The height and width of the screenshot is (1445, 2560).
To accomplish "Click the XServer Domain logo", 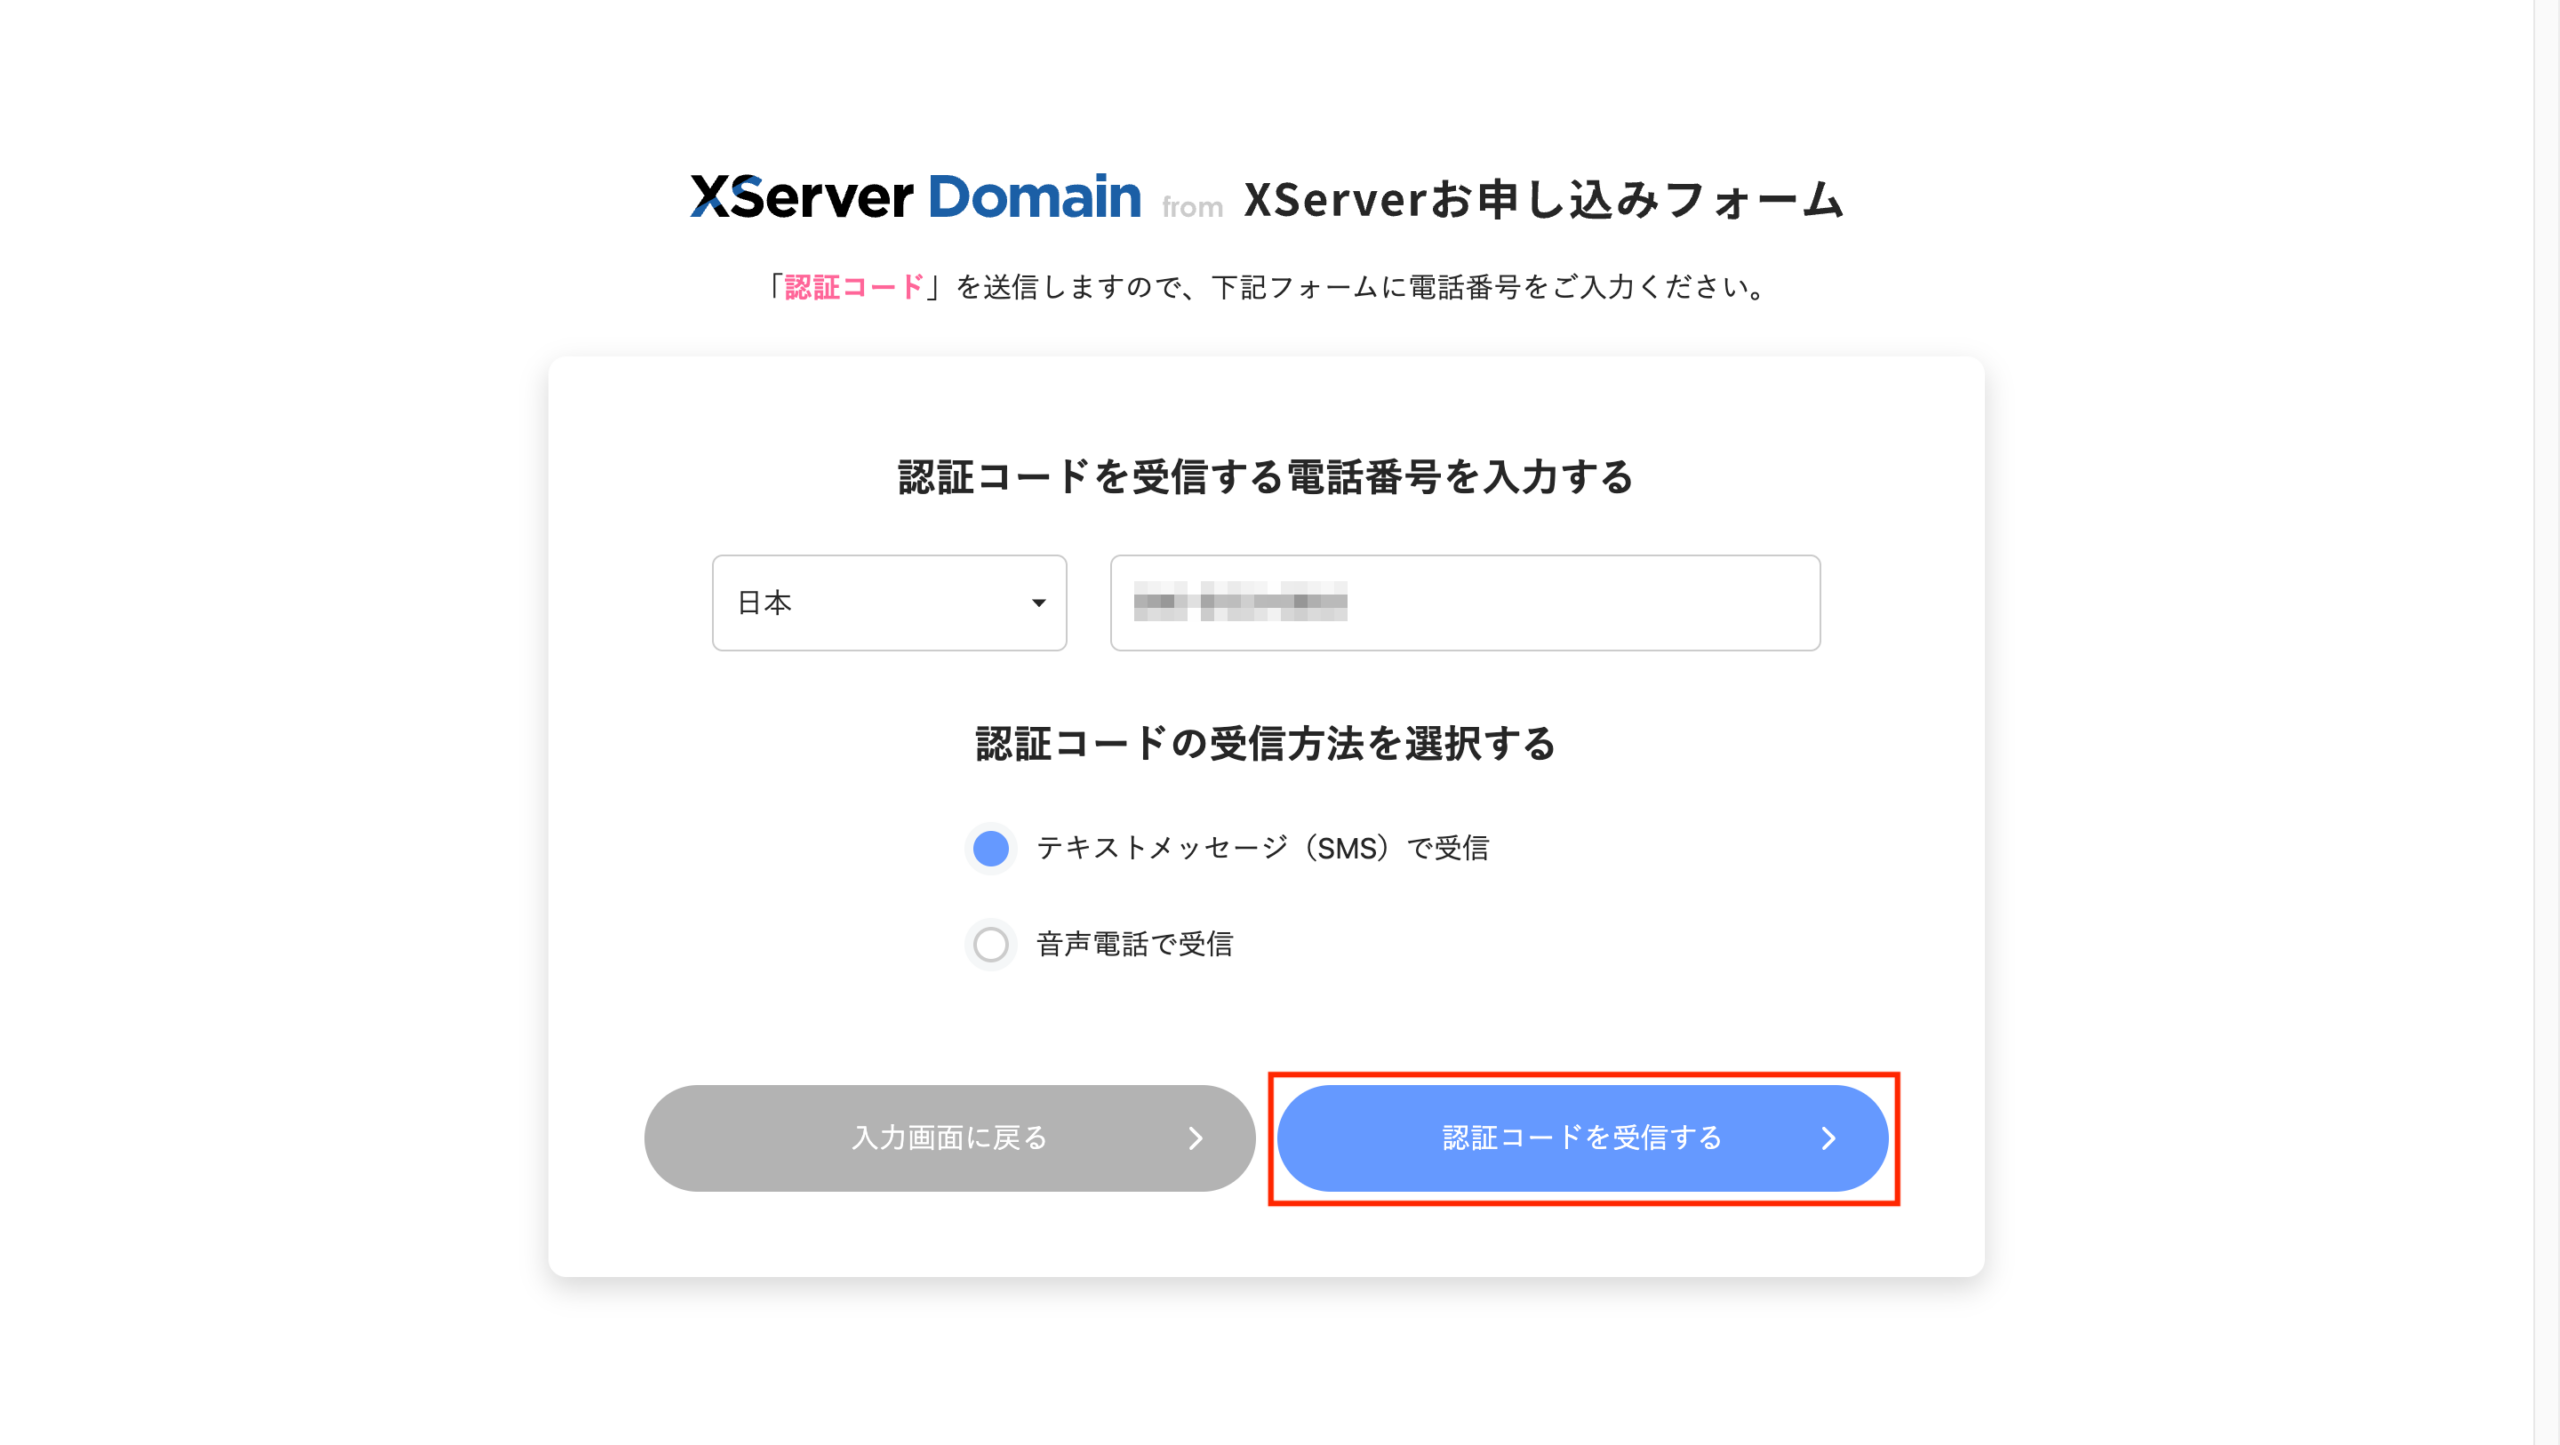I will point(915,196).
